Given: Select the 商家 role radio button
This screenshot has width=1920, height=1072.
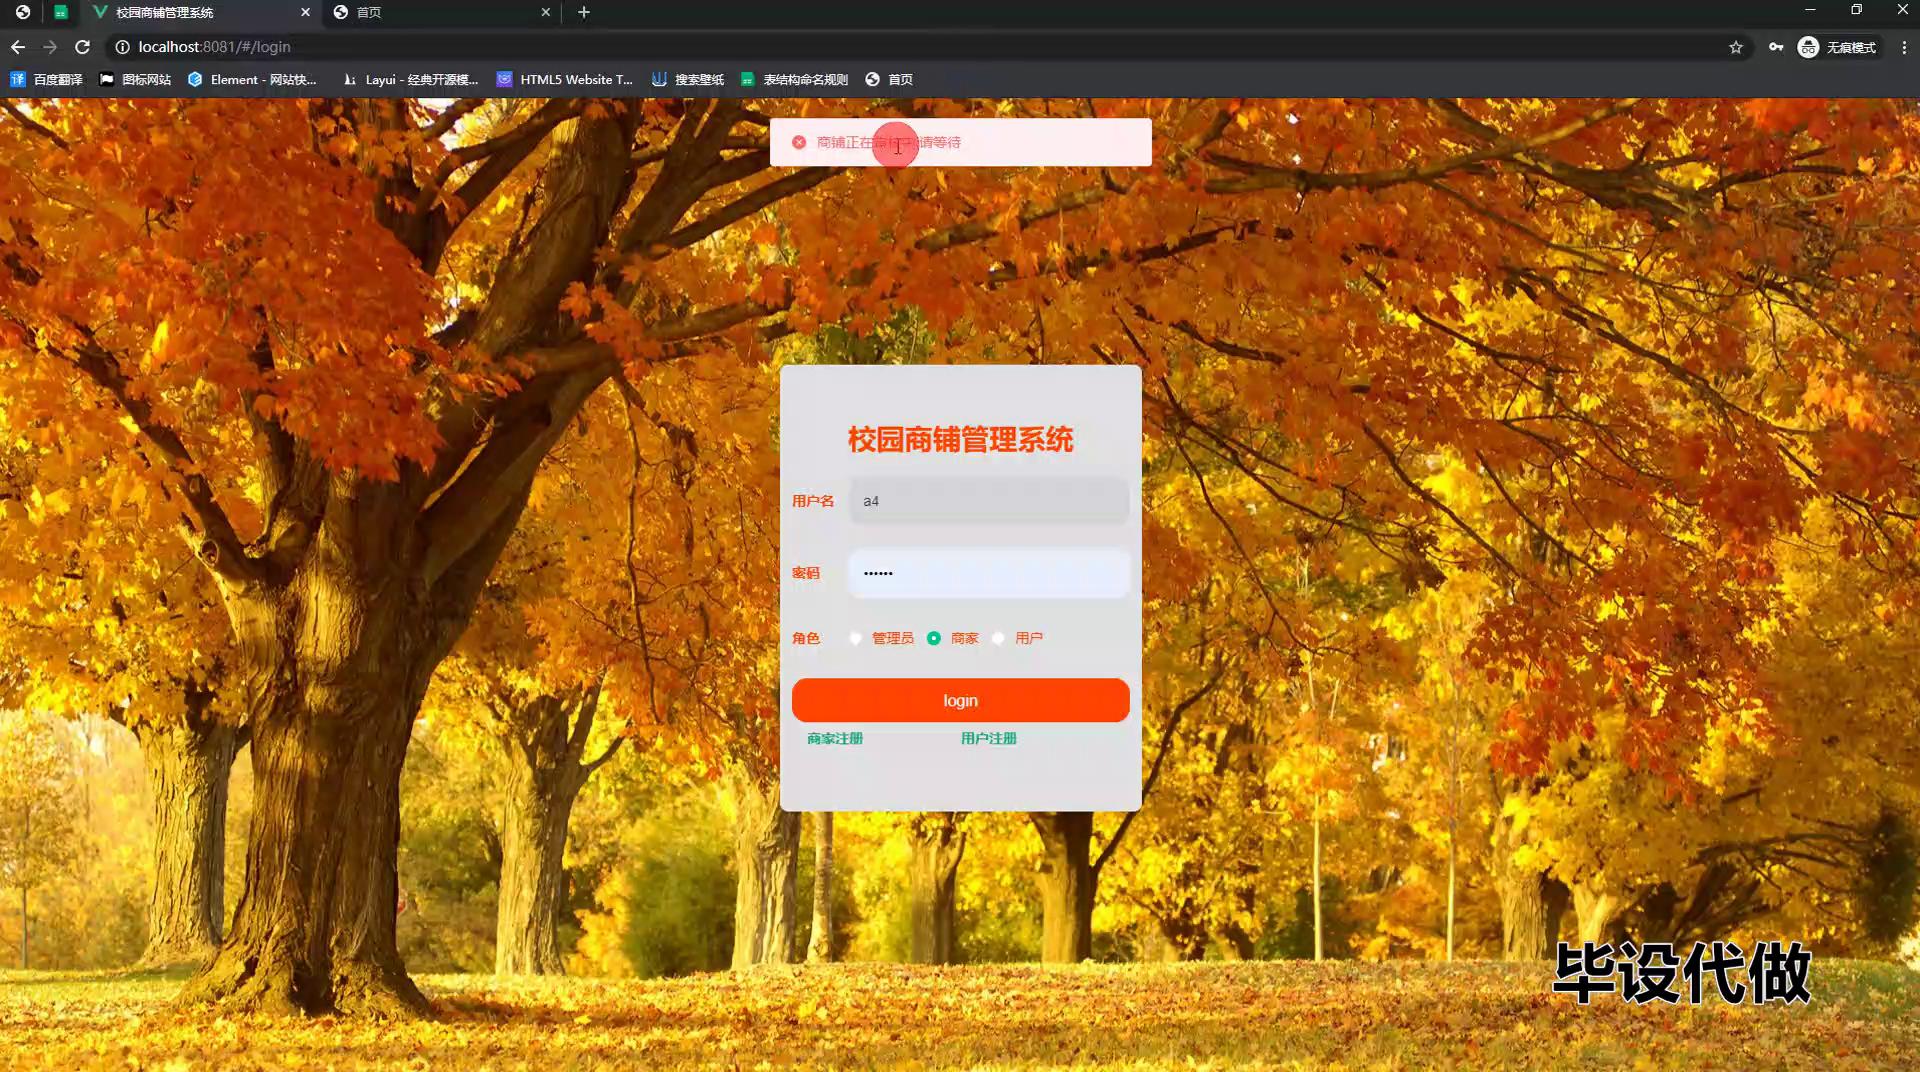Looking at the screenshot, I should pyautogui.click(x=934, y=638).
